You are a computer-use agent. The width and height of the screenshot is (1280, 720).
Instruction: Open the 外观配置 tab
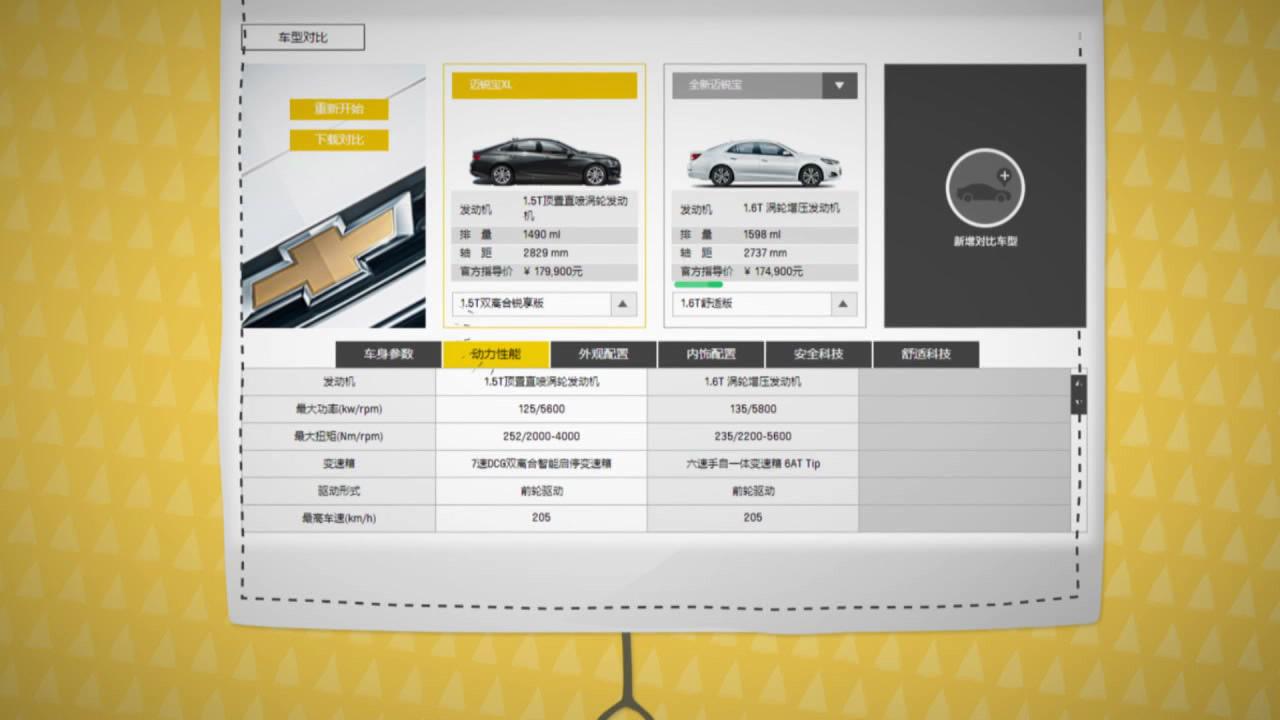tap(603, 354)
